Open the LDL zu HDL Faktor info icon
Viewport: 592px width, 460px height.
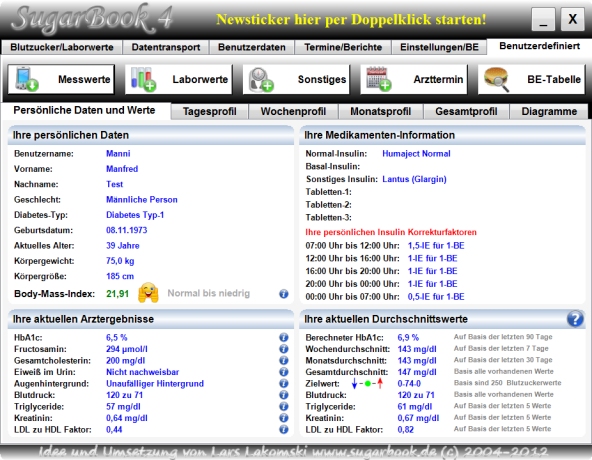click(284, 429)
